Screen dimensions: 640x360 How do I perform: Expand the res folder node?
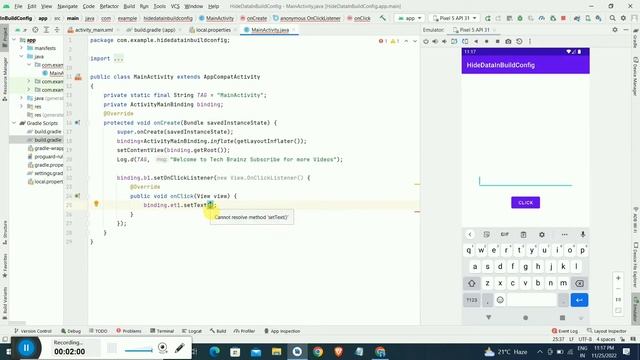pyautogui.click(x=22, y=106)
